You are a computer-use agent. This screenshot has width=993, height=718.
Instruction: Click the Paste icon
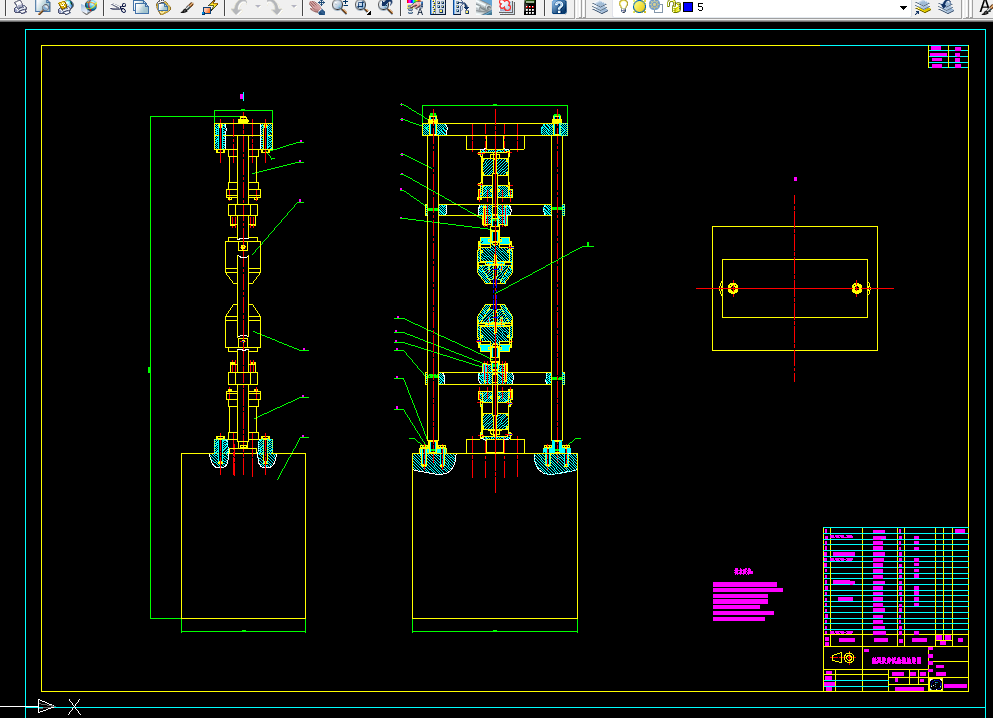click(x=163, y=7)
